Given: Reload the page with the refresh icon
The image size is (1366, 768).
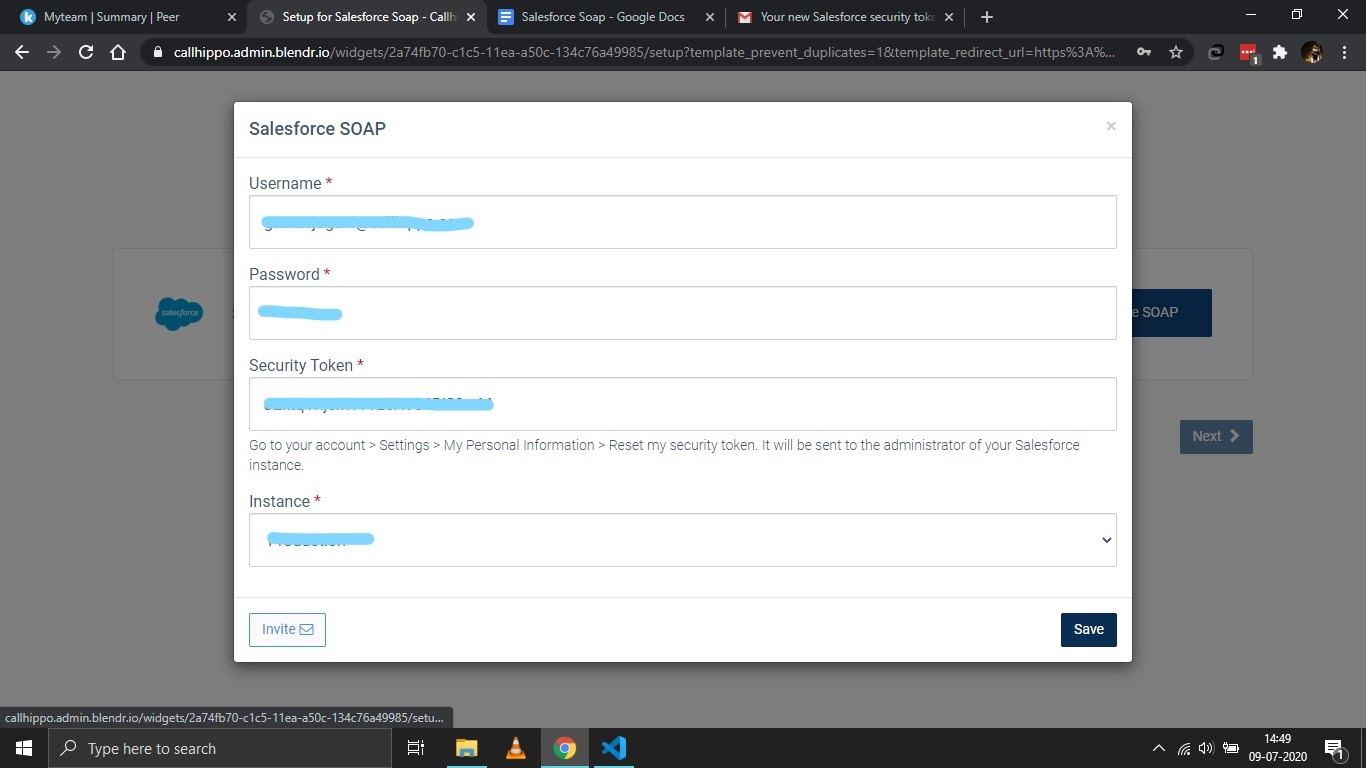Looking at the screenshot, I should tap(86, 52).
